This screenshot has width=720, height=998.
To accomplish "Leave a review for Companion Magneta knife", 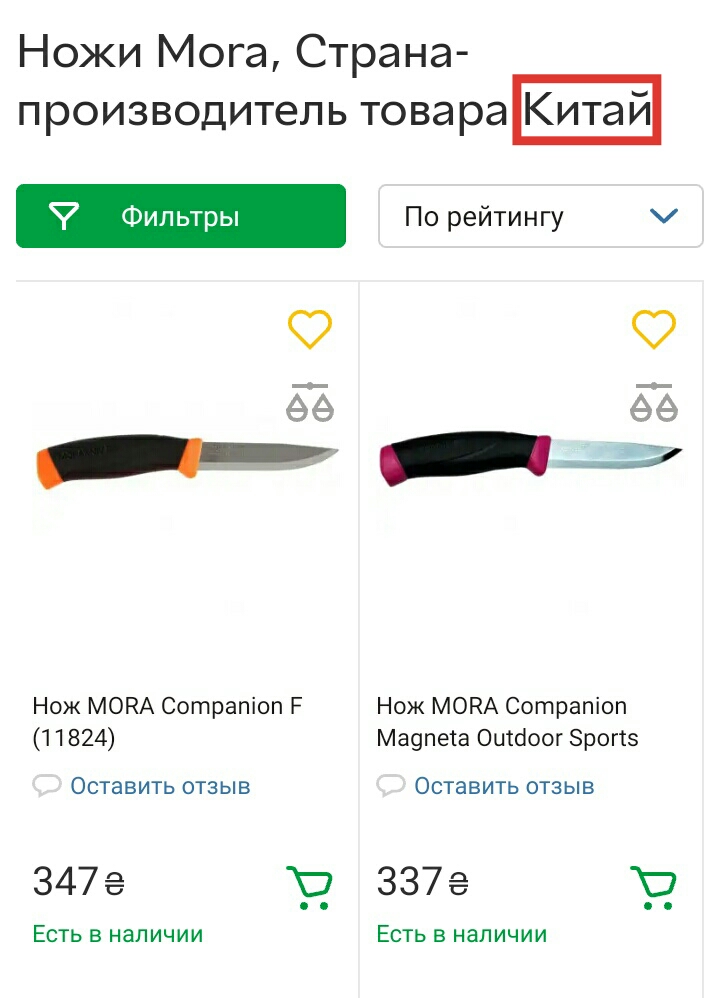I will [504, 786].
